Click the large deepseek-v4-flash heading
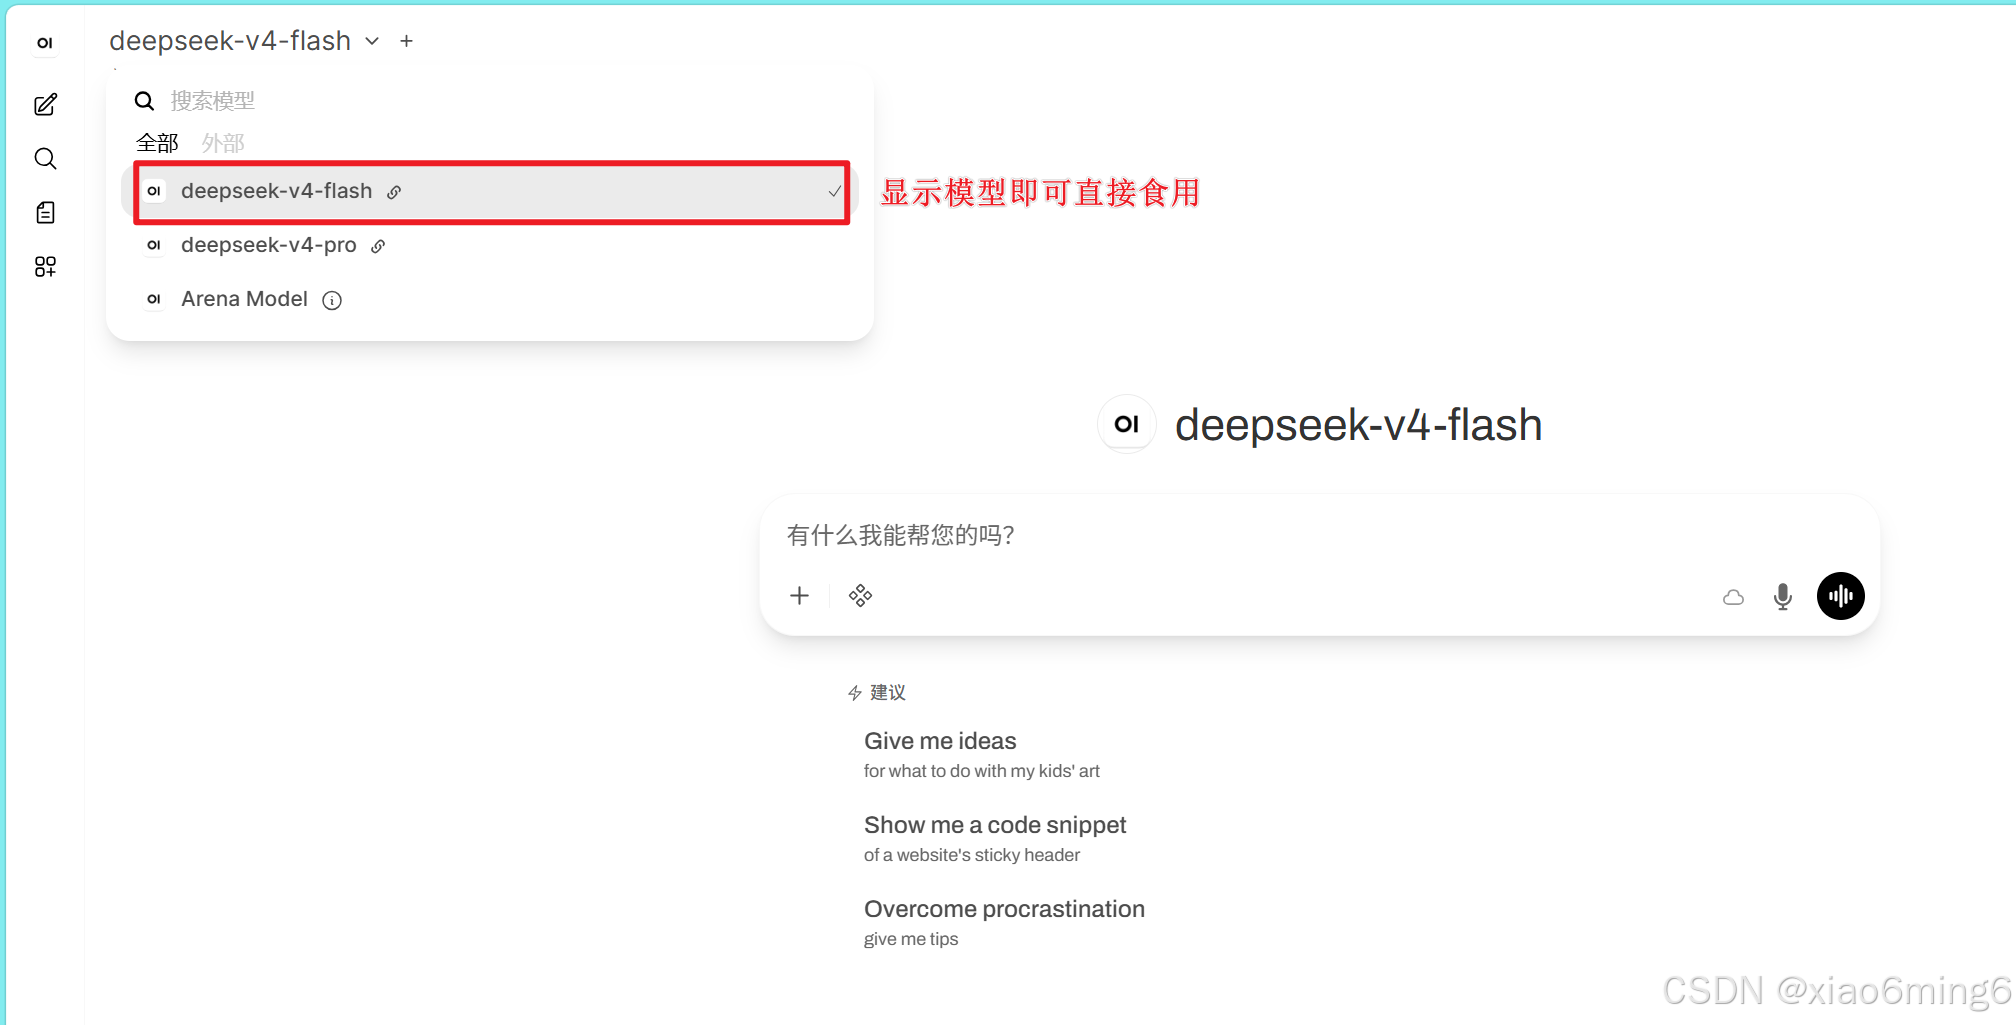This screenshot has height=1025, width=2016. (1358, 425)
